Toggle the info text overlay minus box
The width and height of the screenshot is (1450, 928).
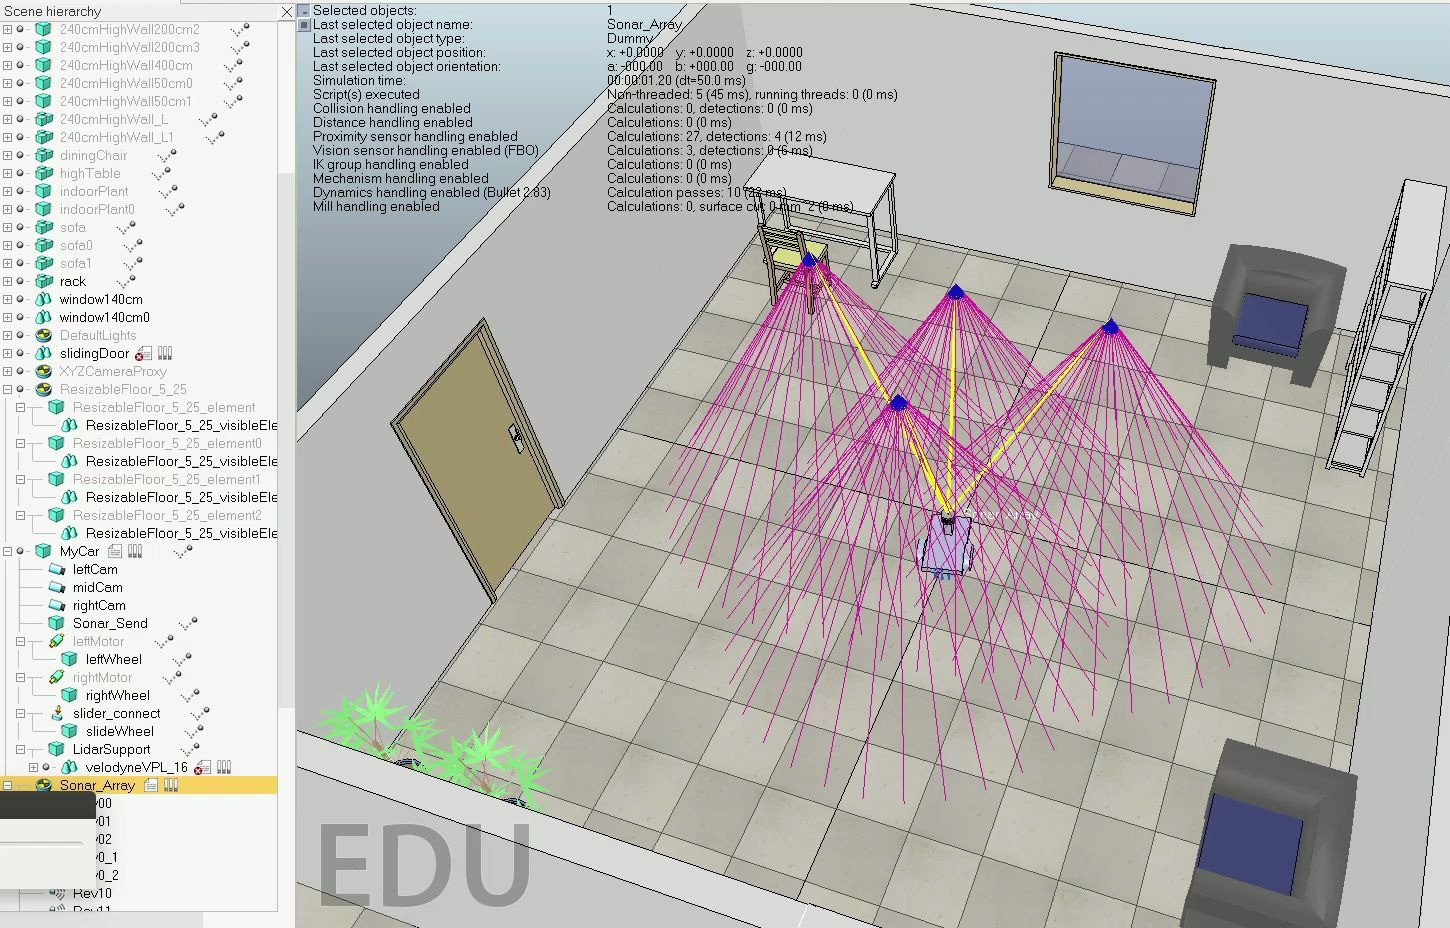(x=304, y=11)
